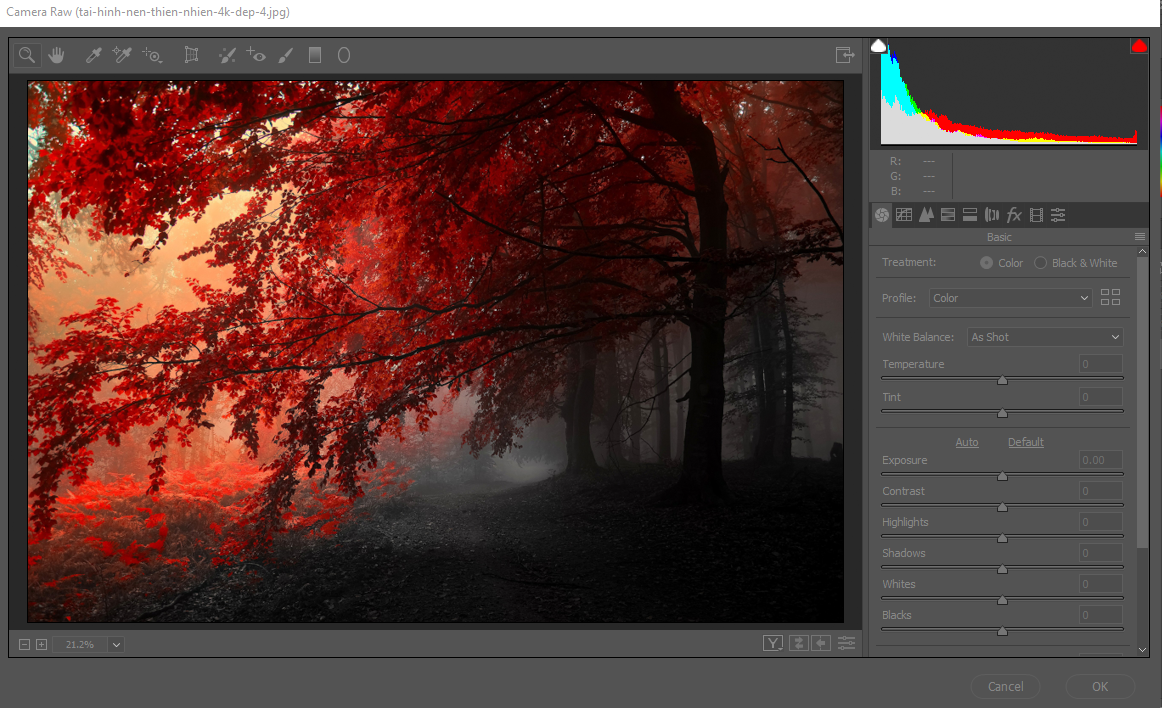
Task: Switch to the Tone Curve tab
Action: pos(904,214)
